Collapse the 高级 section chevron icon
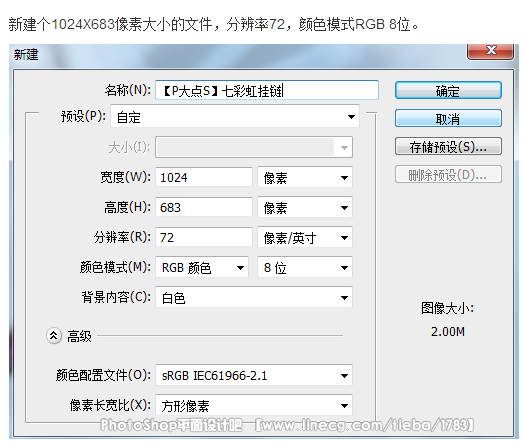 (x=53, y=335)
